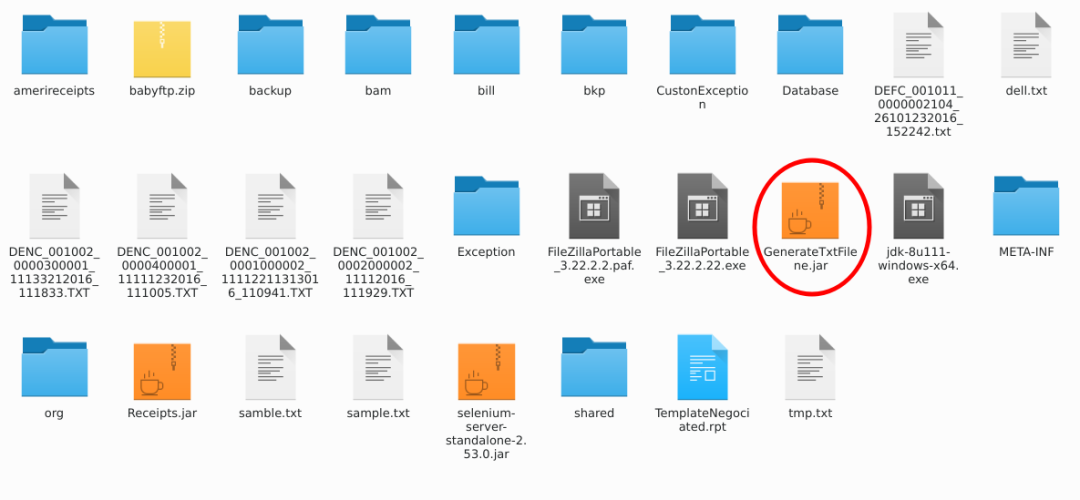Screen dimensions: 1080x500
Task: Click the 'jdk-8u111-windows-x64.exe' file name
Action: click(918, 265)
